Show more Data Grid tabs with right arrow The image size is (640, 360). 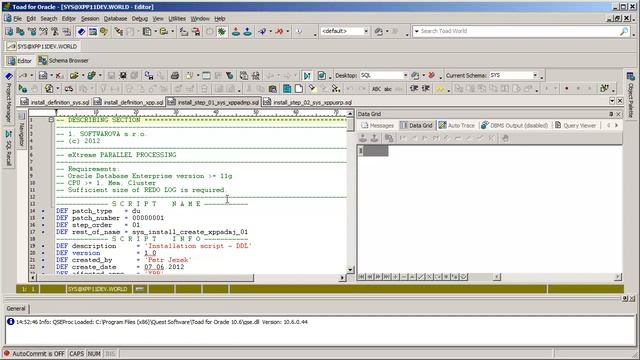616,126
